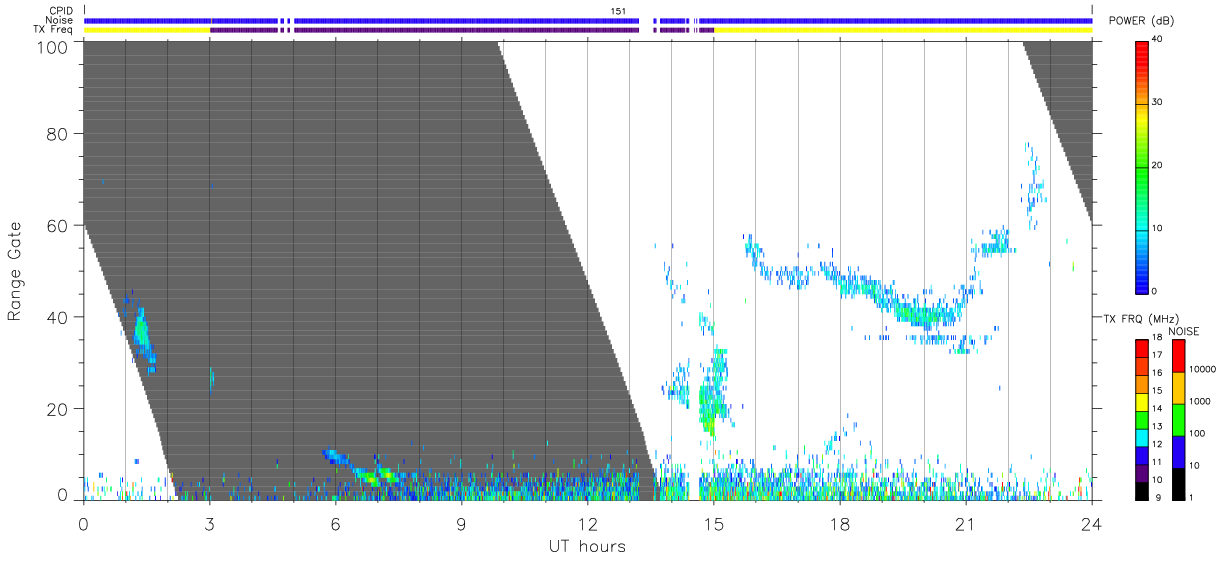Click the '80' tick on Range Gate axis
The image size is (1228, 567).
(x=56, y=134)
